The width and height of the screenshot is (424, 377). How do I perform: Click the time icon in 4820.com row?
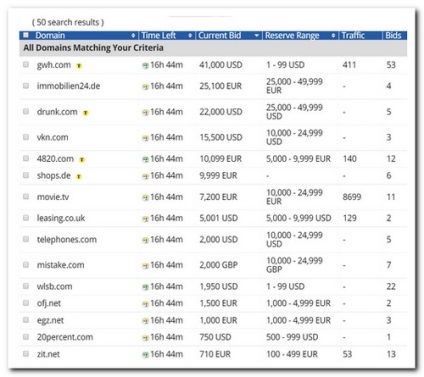tap(145, 160)
